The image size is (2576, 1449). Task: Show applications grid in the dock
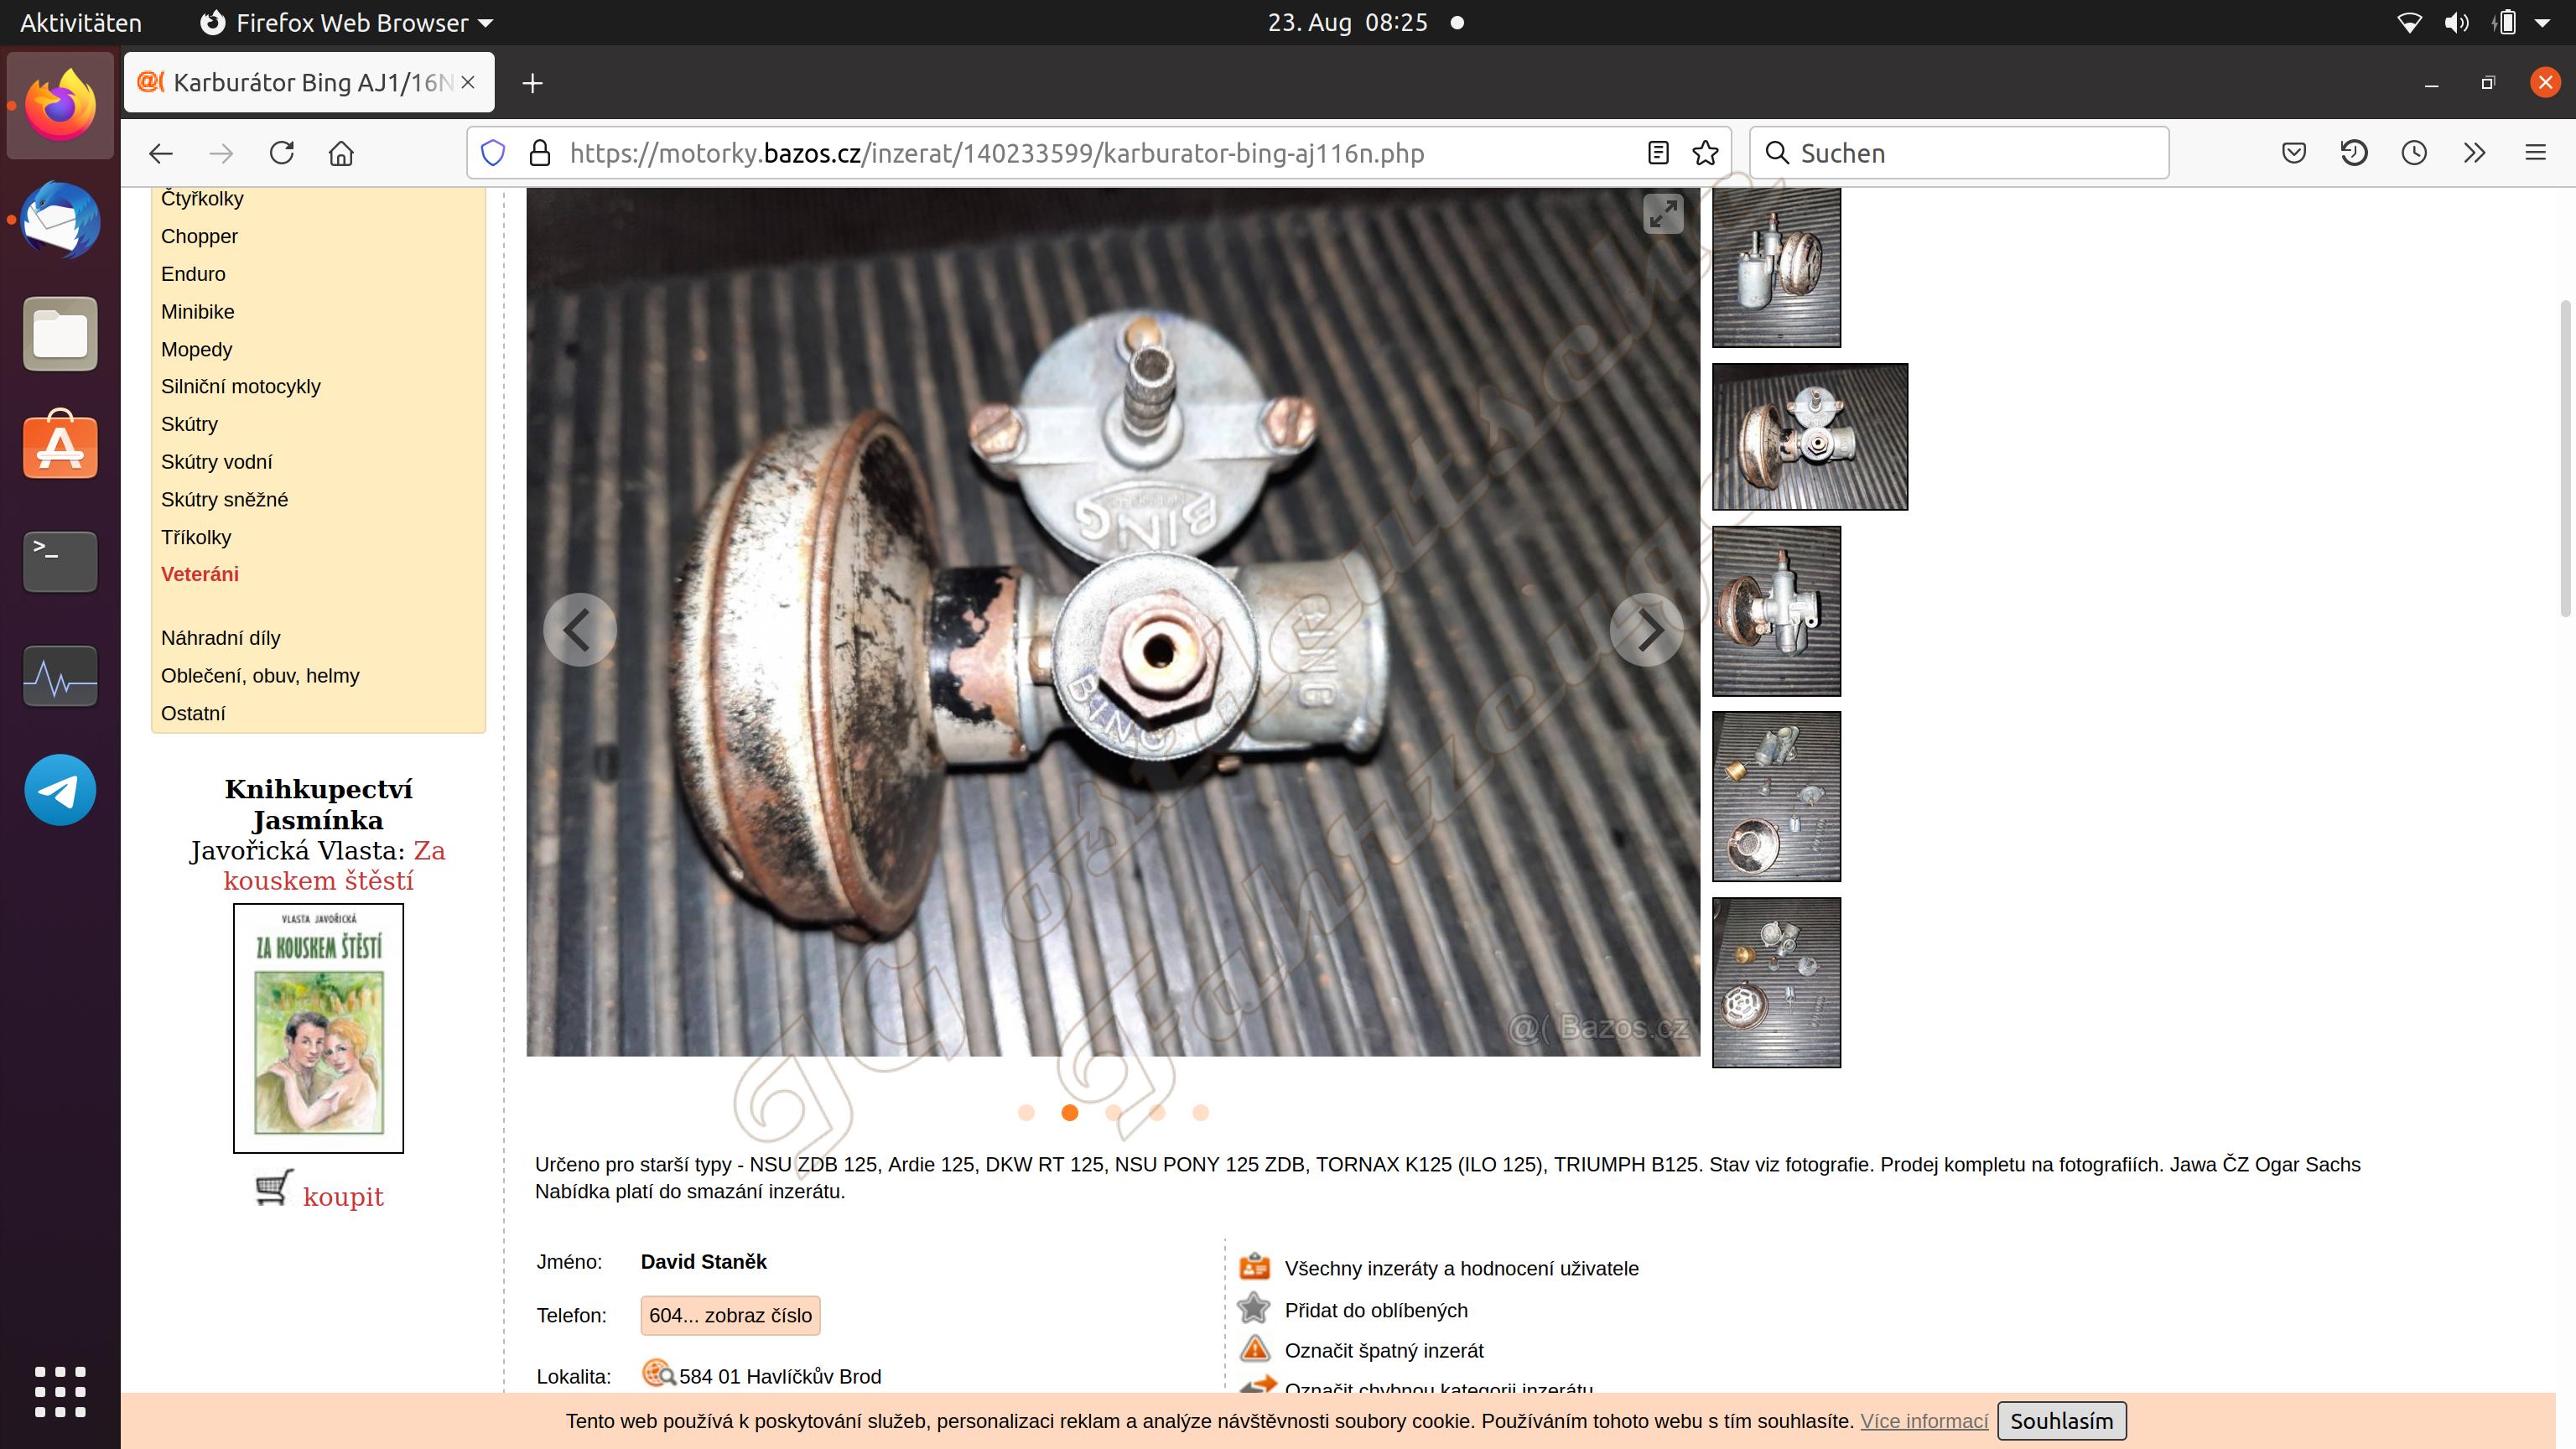tap(60, 1391)
